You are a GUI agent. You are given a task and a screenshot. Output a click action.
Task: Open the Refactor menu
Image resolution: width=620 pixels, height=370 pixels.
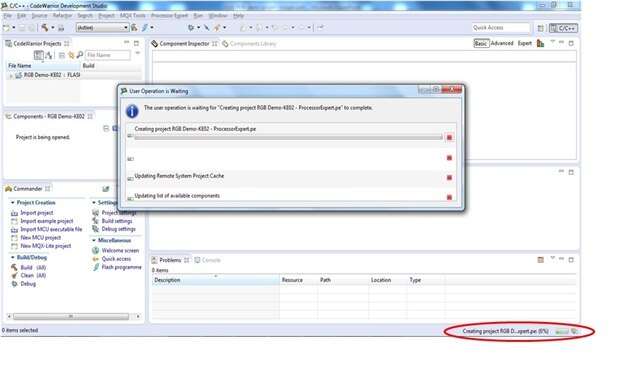[62, 15]
